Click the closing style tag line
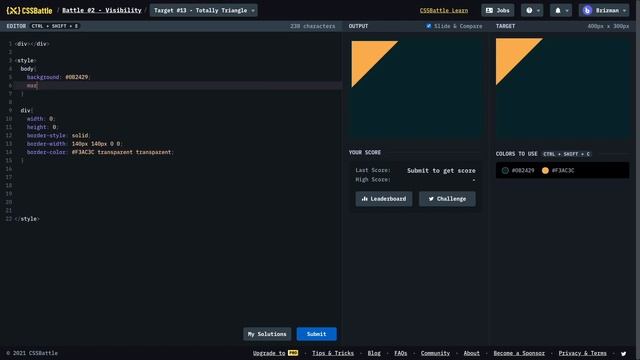Image resolution: width=640 pixels, height=360 pixels. point(27,219)
